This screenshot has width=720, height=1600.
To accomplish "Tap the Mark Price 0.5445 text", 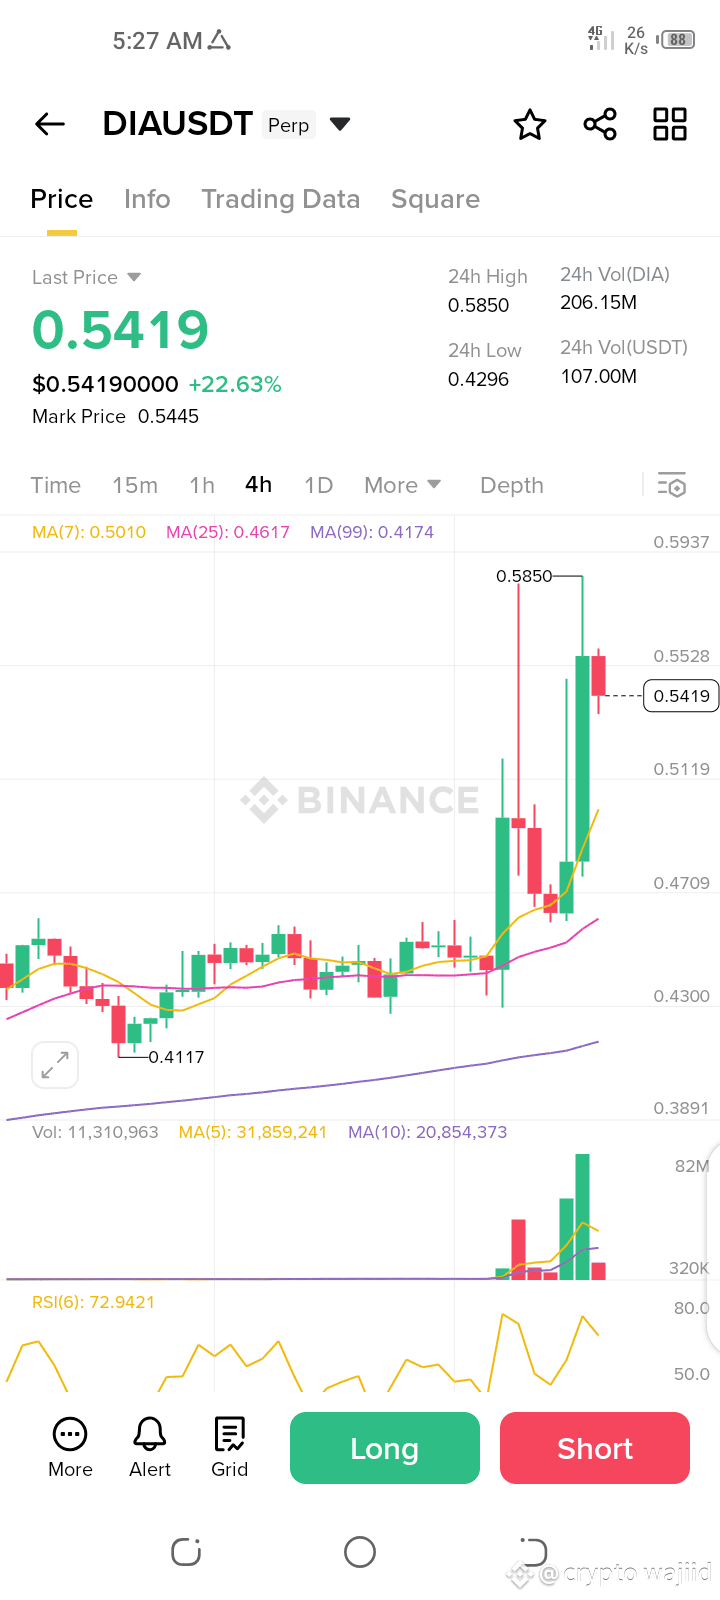I will 116,416.
